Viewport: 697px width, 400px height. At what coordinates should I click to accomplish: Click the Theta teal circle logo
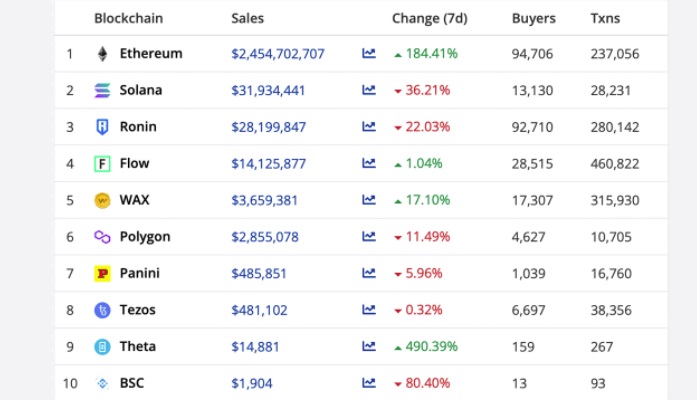102,347
